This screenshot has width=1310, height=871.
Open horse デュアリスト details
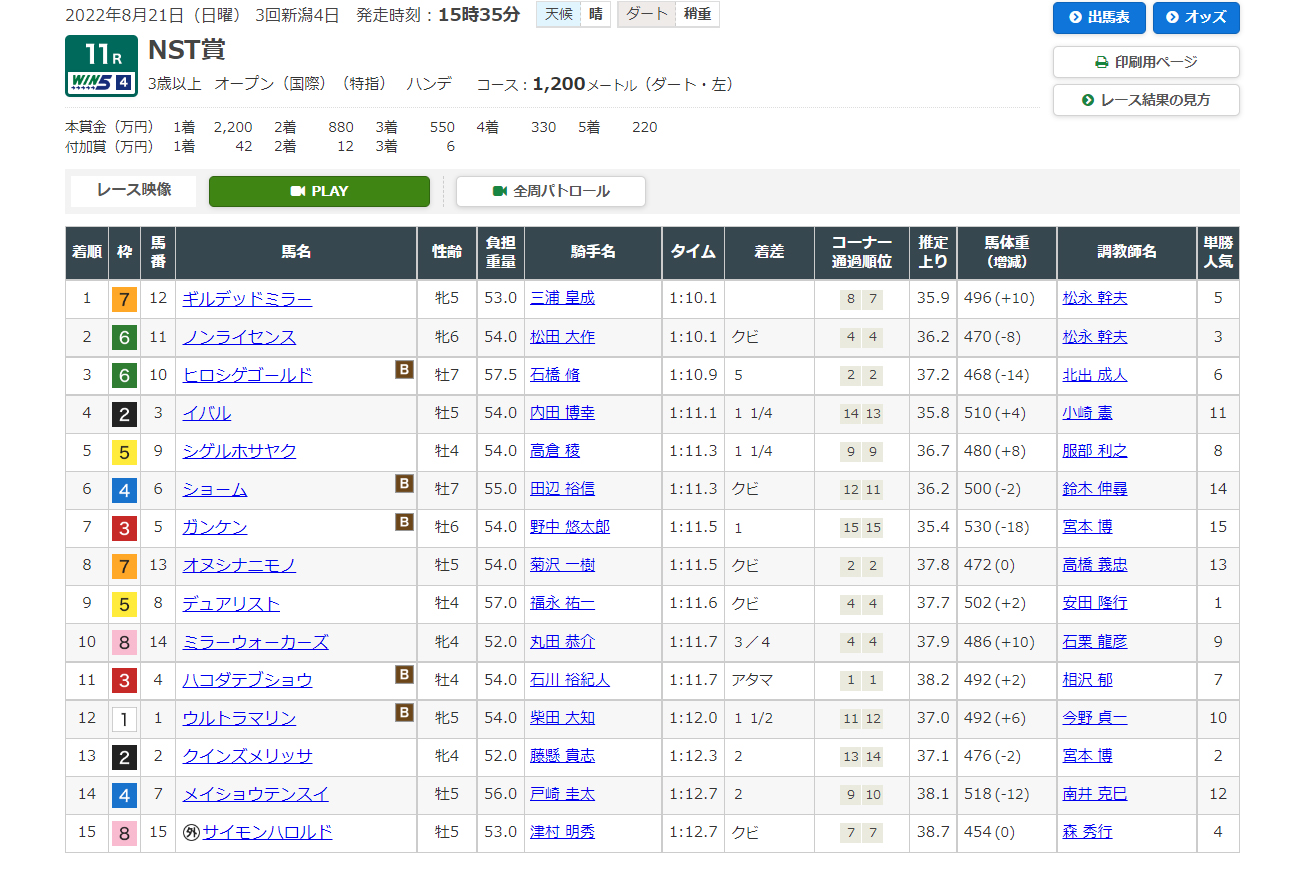231,604
